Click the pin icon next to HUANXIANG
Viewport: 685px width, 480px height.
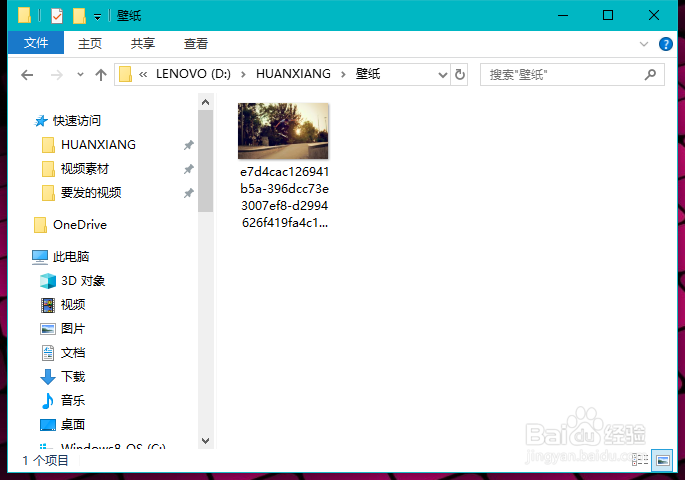(188, 145)
